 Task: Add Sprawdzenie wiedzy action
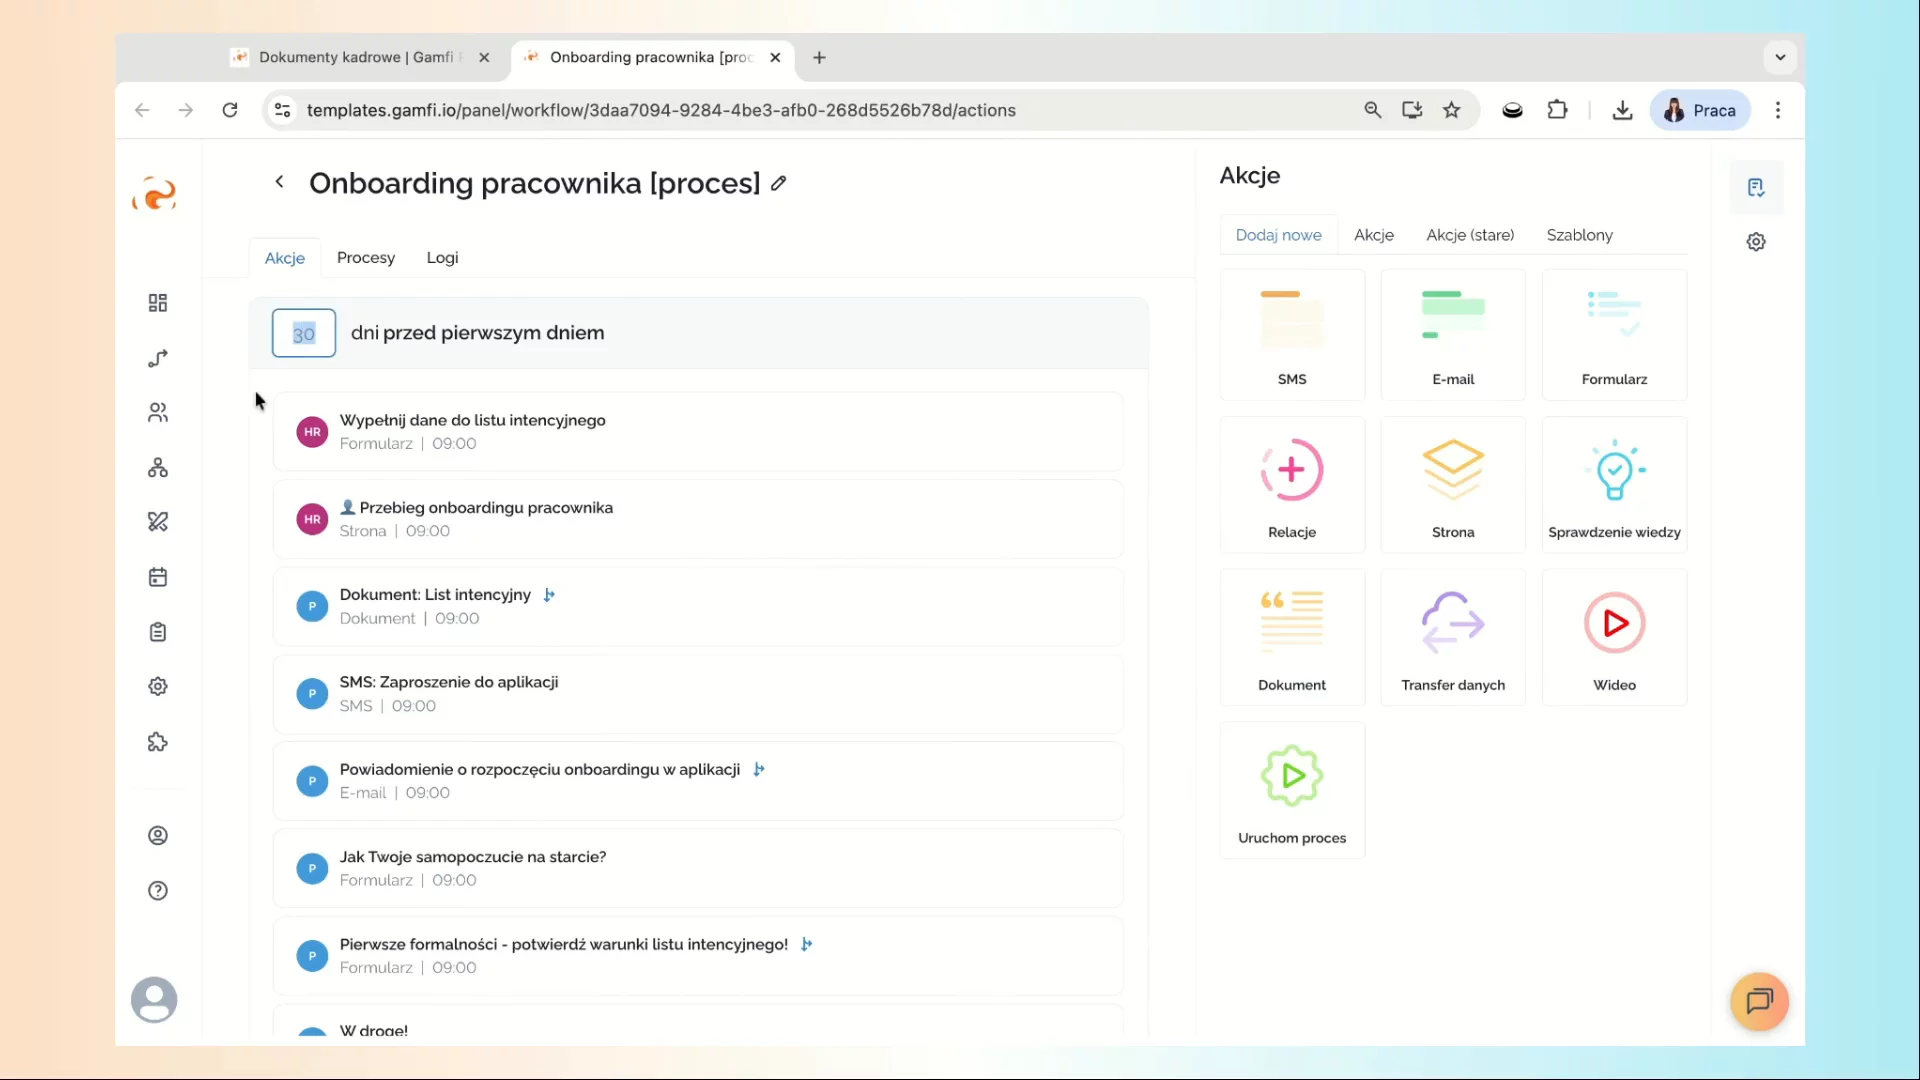(x=1613, y=487)
